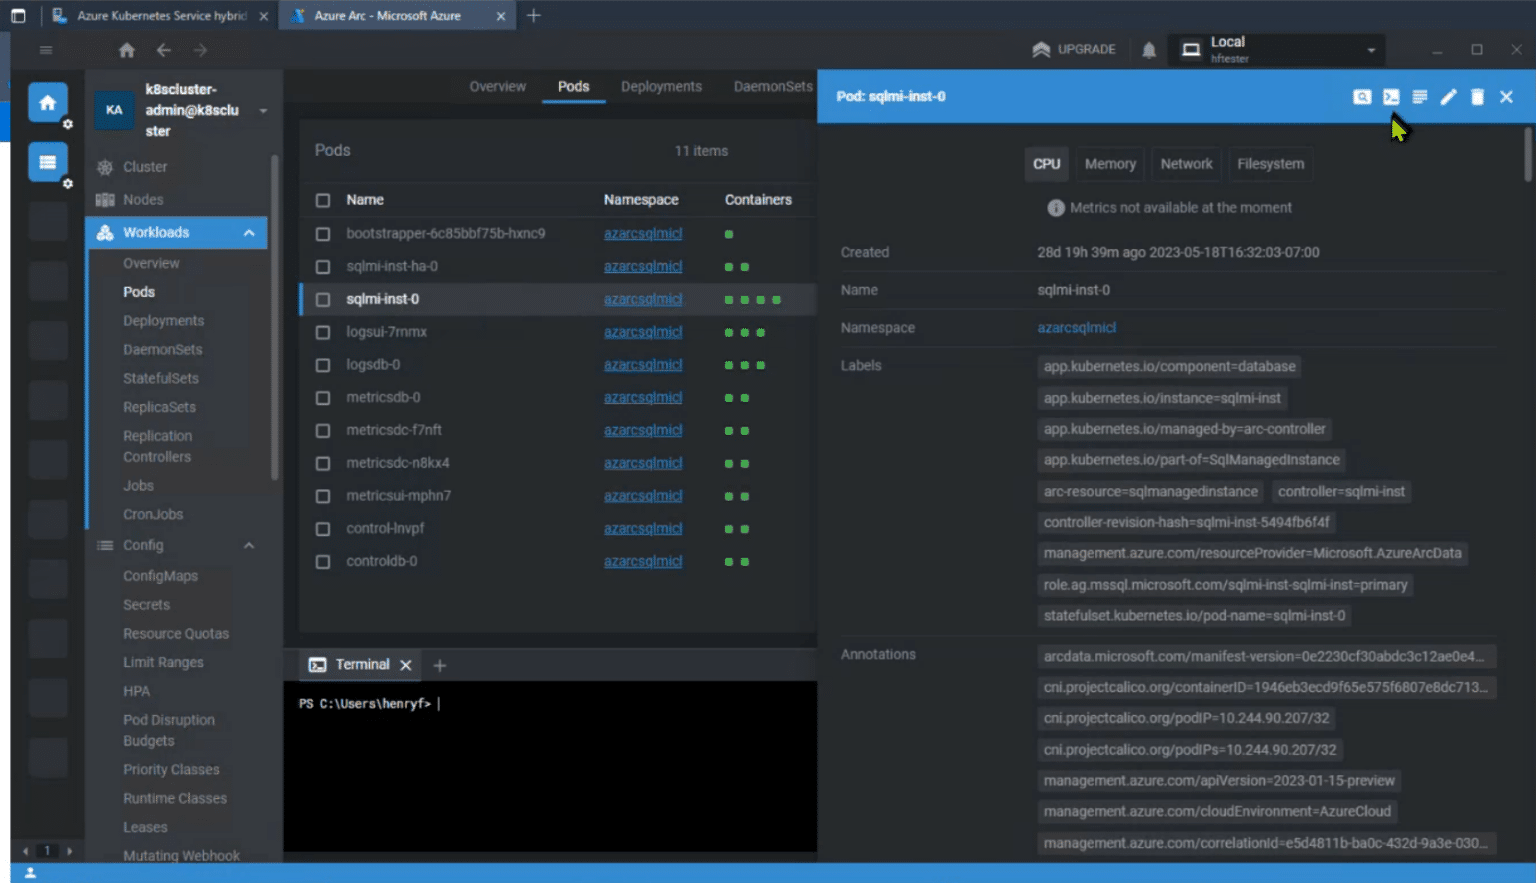Check the sqlmi-inst-0 pod checkbox
Image resolution: width=1536 pixels, height=883 pixels.
pos(323,299)
